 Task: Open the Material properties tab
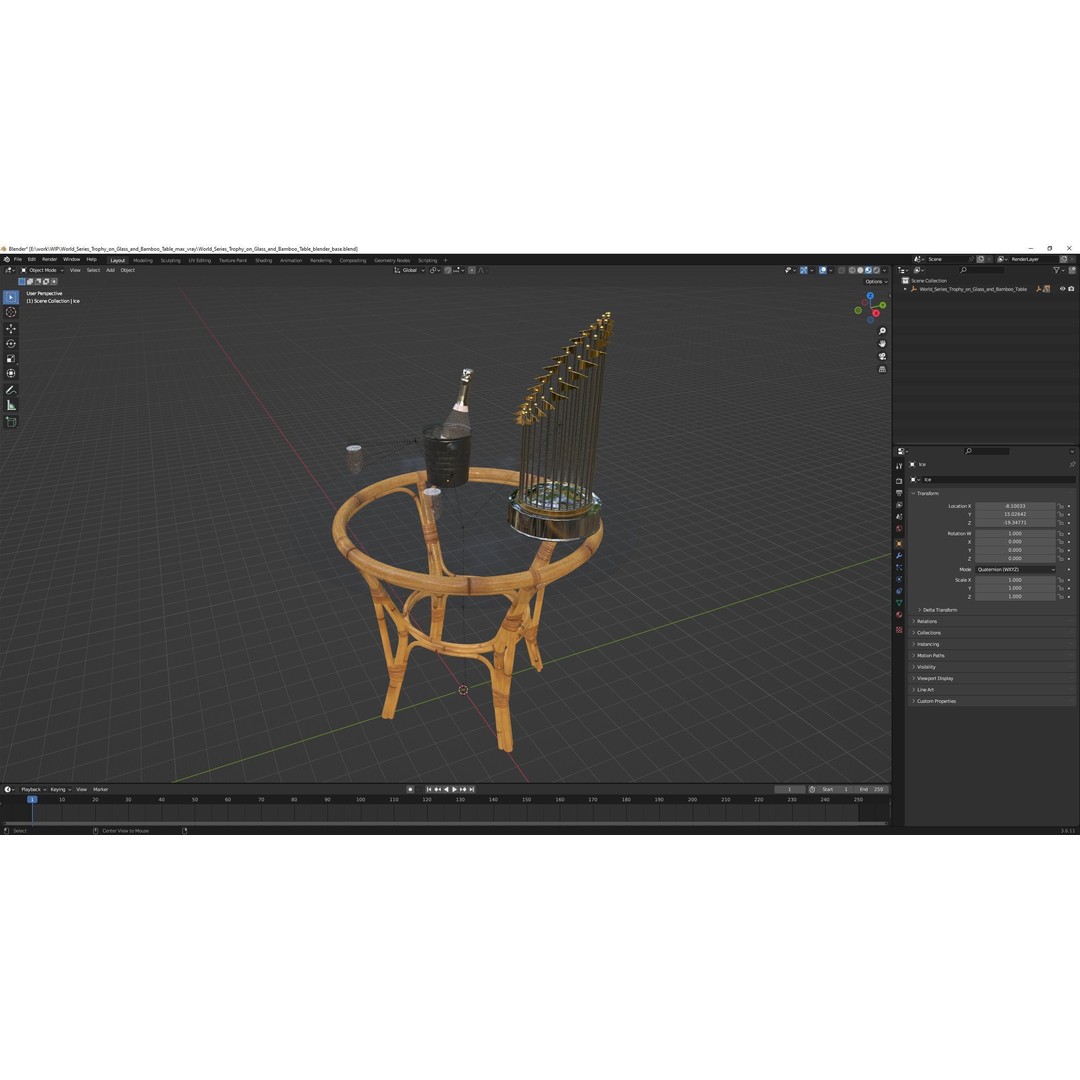[x=899, y=614]
